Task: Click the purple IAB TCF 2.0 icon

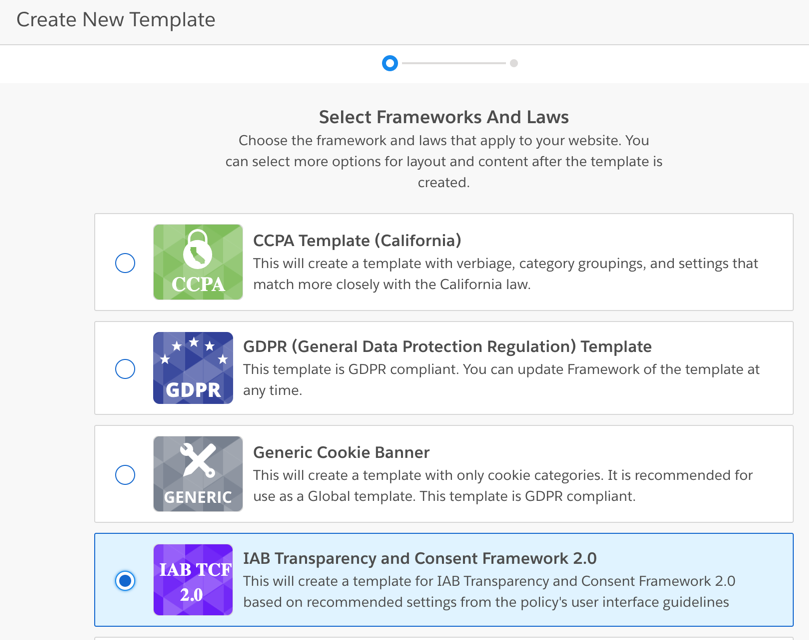Action: (x=193, y=580)
